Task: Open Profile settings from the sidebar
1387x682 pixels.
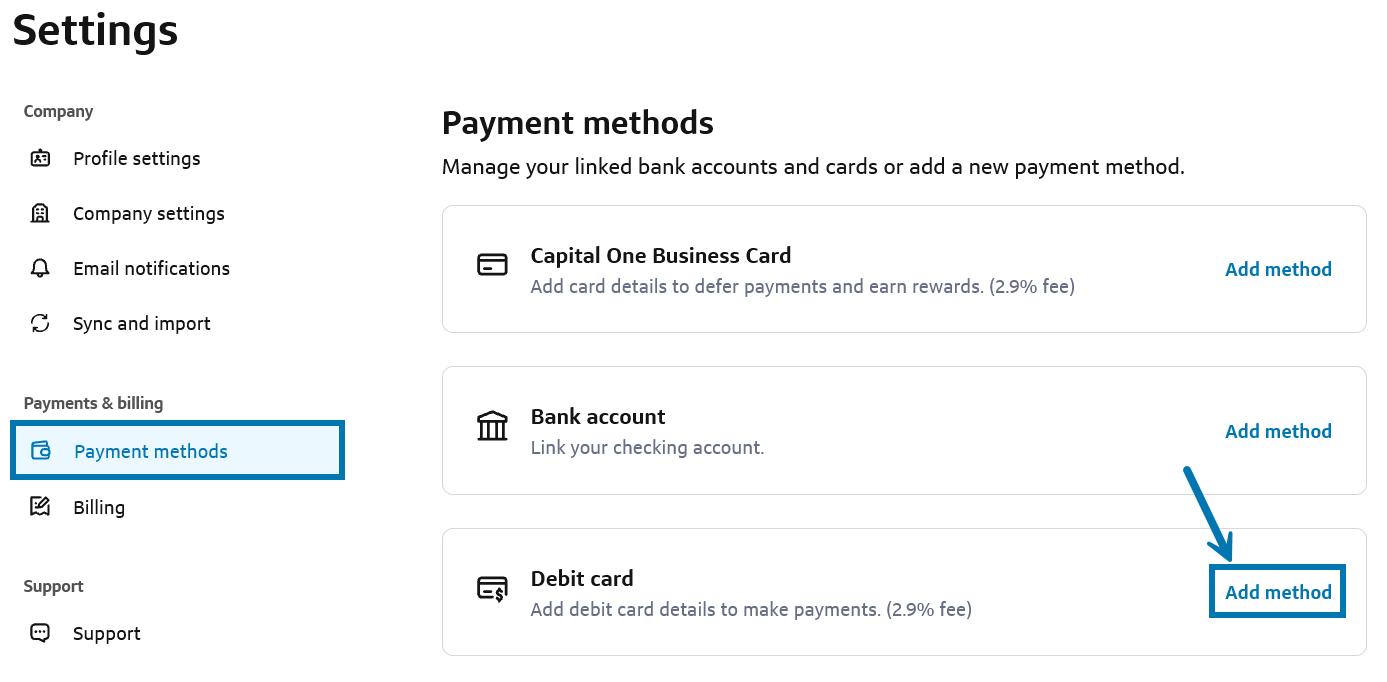Action: click(136, 158)
